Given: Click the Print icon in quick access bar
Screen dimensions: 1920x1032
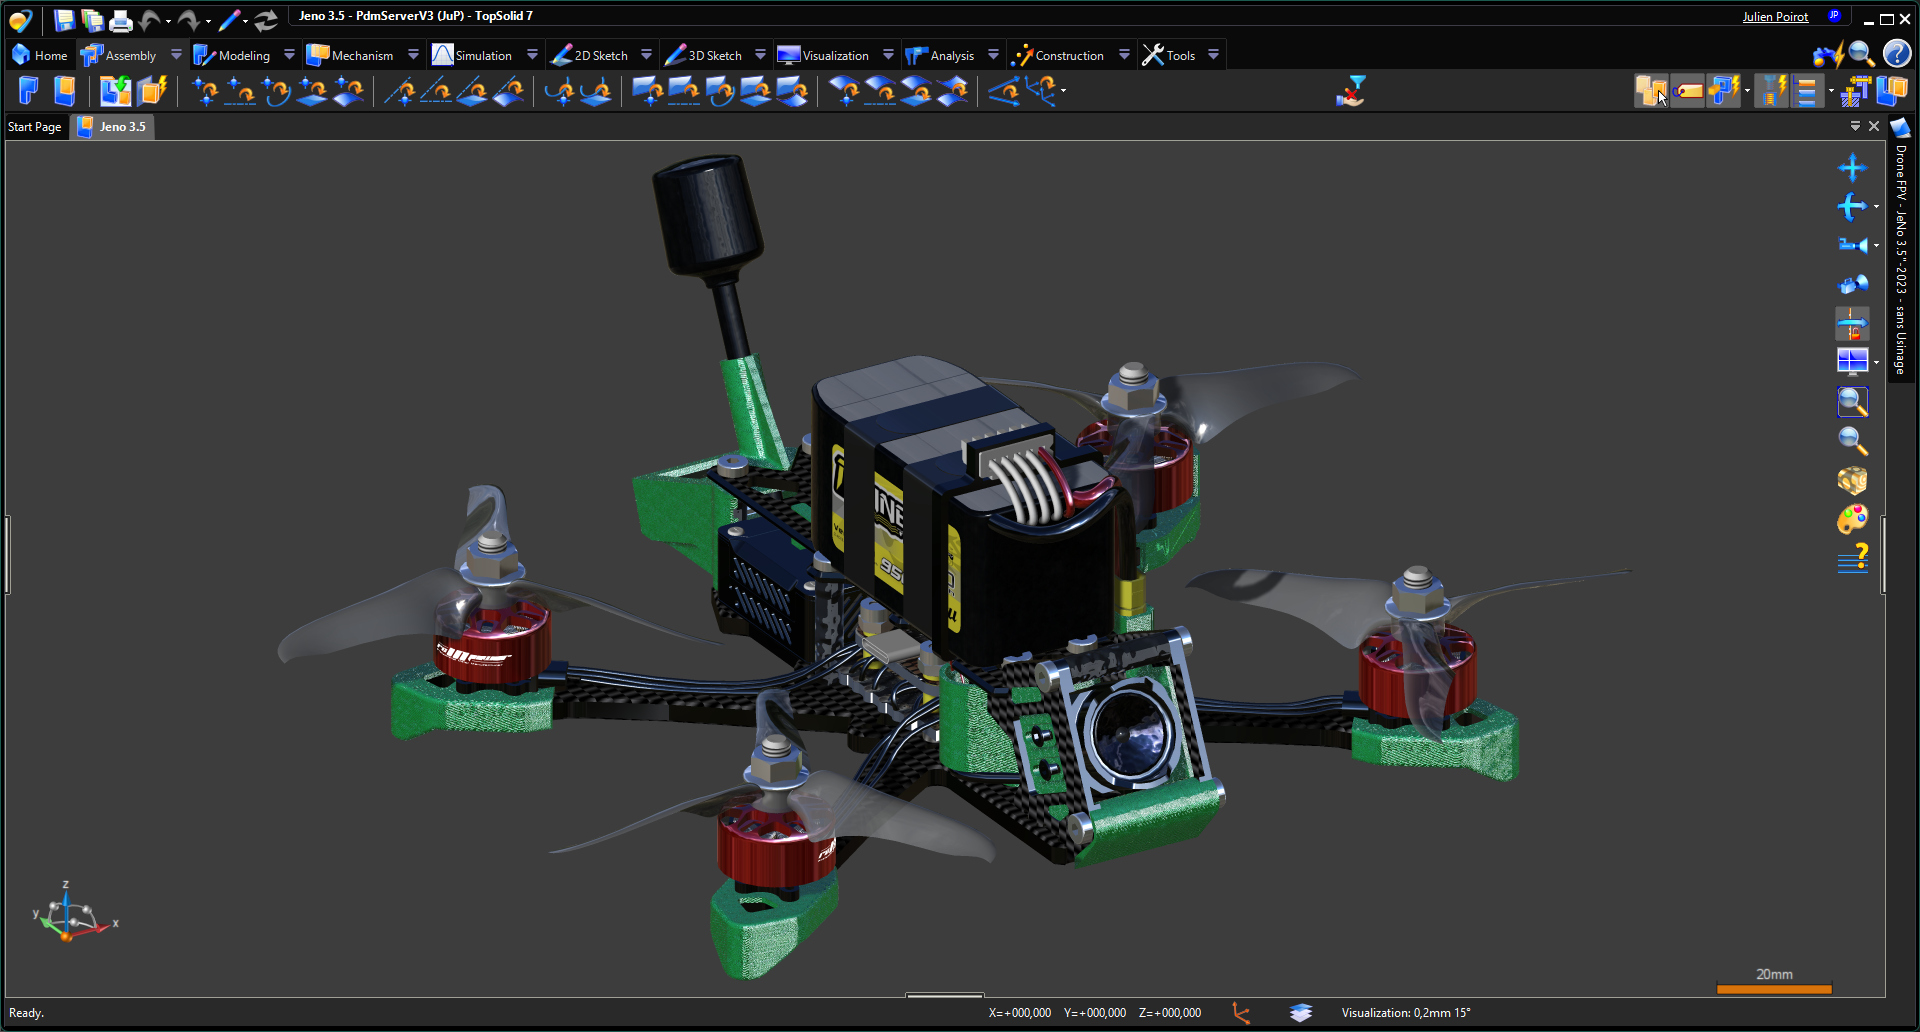Looking at the screenshot, I should tap(121, 20).
